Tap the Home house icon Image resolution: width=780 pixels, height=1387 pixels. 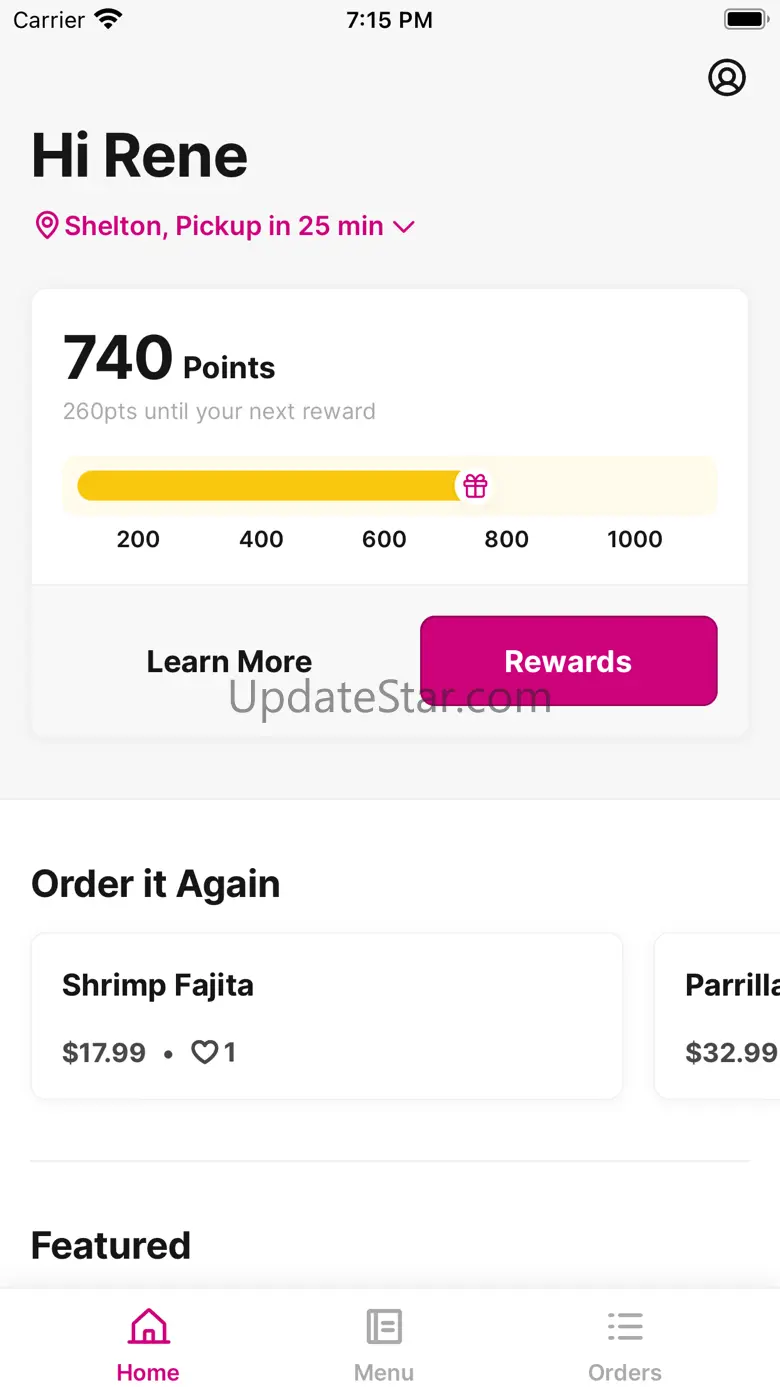(148, 1327)
